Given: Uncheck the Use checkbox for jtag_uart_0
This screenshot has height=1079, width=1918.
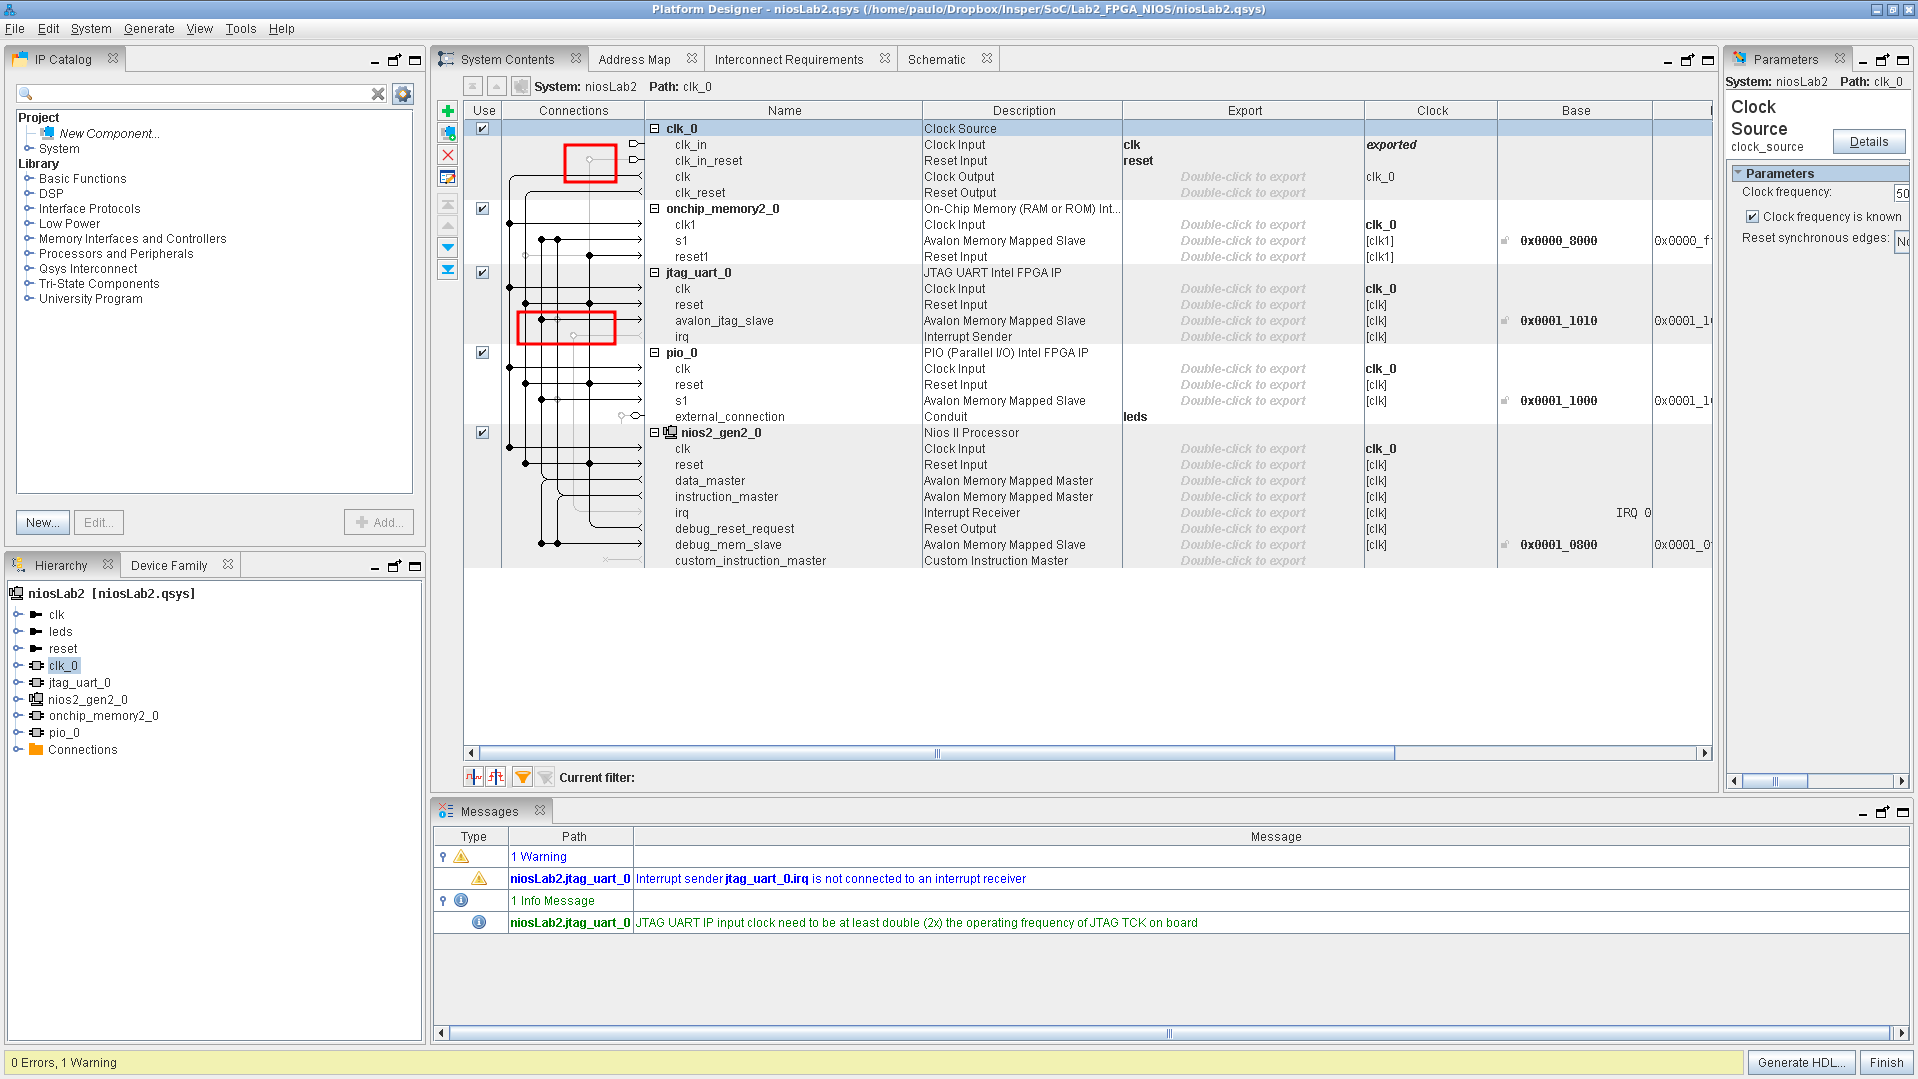Looking at the screenshot, I should [x=482, y=273].
